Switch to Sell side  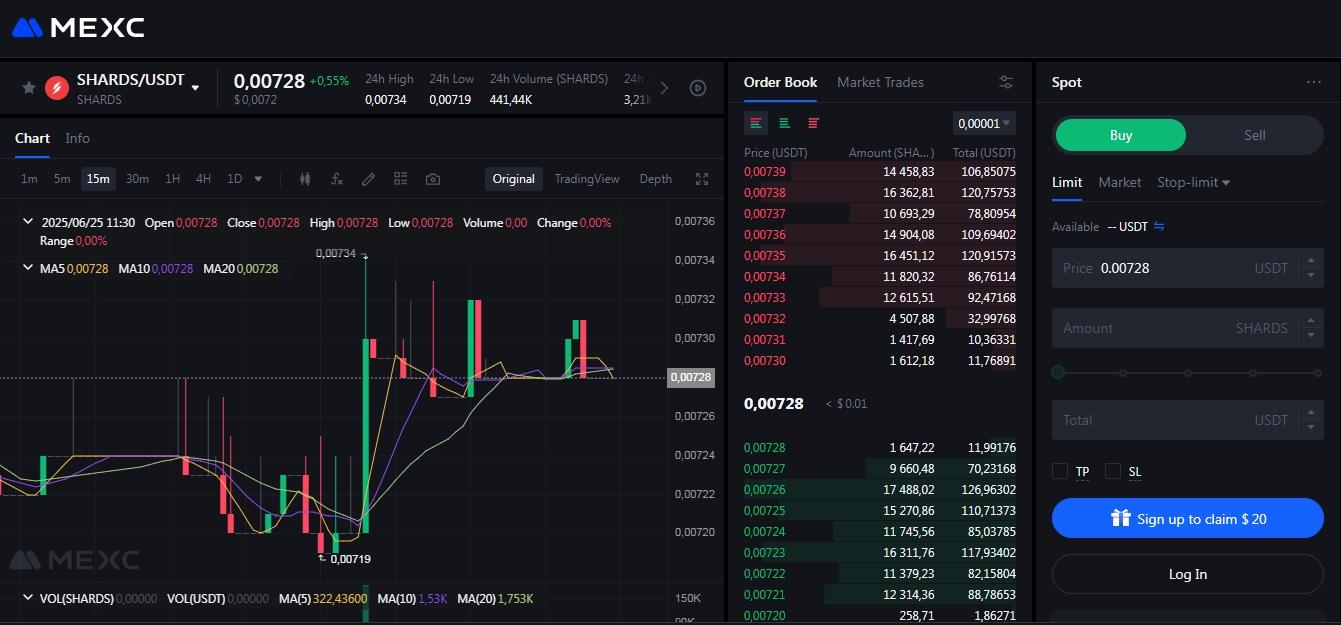click(1254, 135)
